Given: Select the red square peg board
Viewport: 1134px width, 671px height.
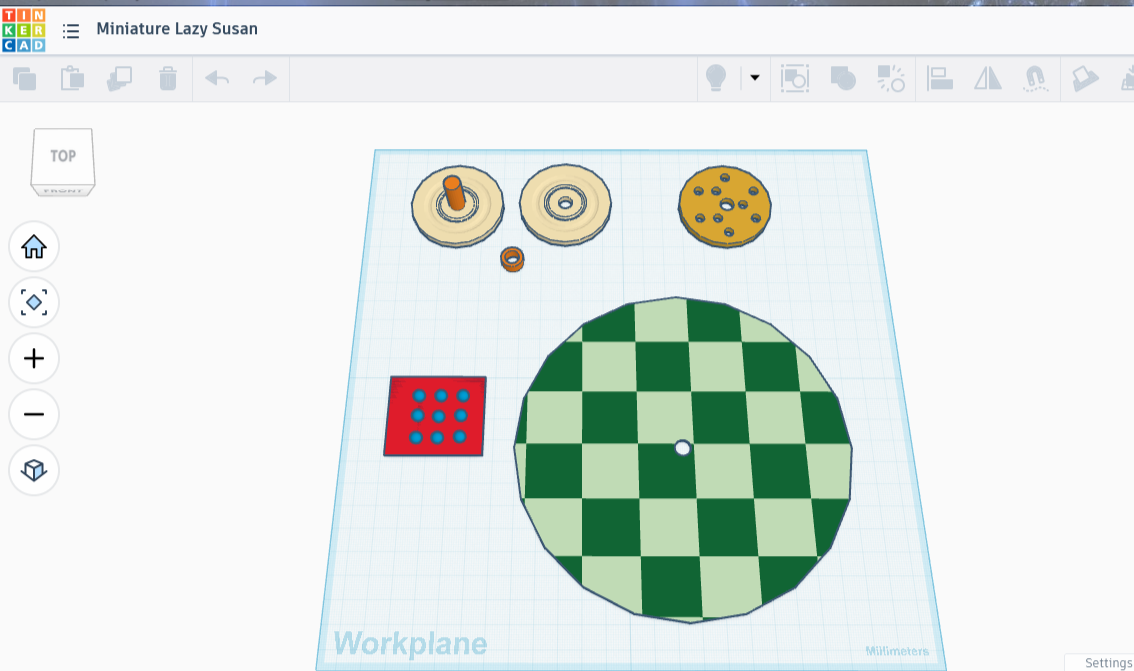Looking at the screenshot, I should point(435,416).
